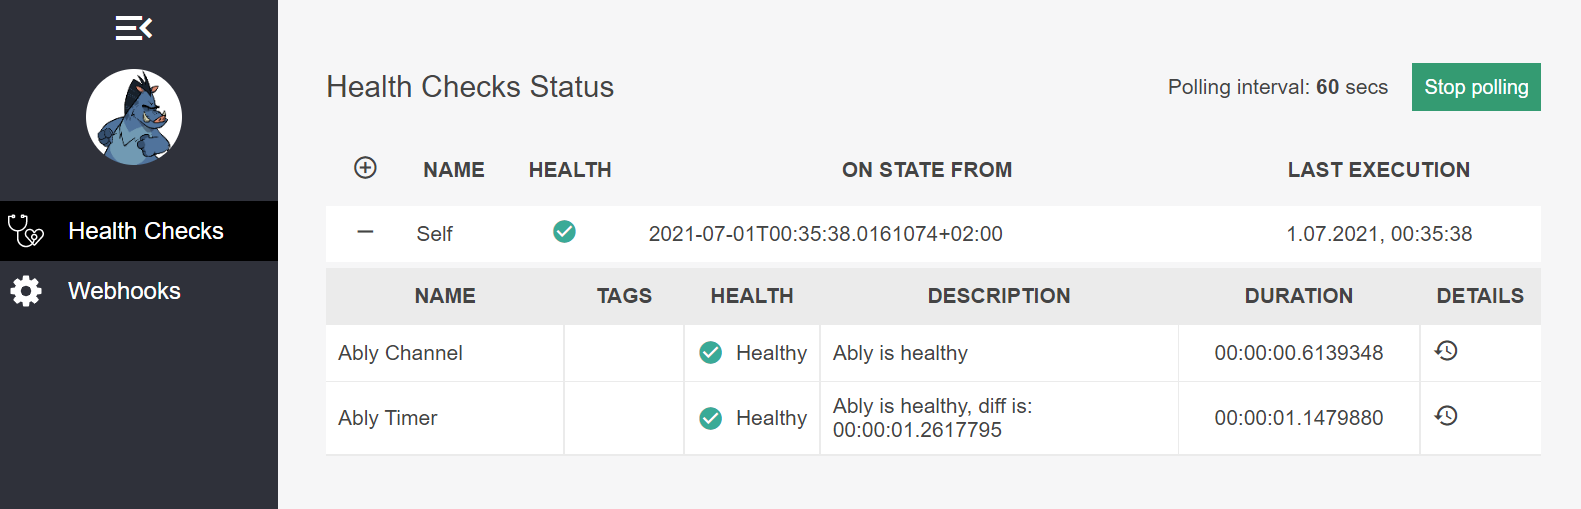The width and height of the screenshot is (1581, 509).
Task: Click the DURATION column header
Action: [x=1298, y=296]
